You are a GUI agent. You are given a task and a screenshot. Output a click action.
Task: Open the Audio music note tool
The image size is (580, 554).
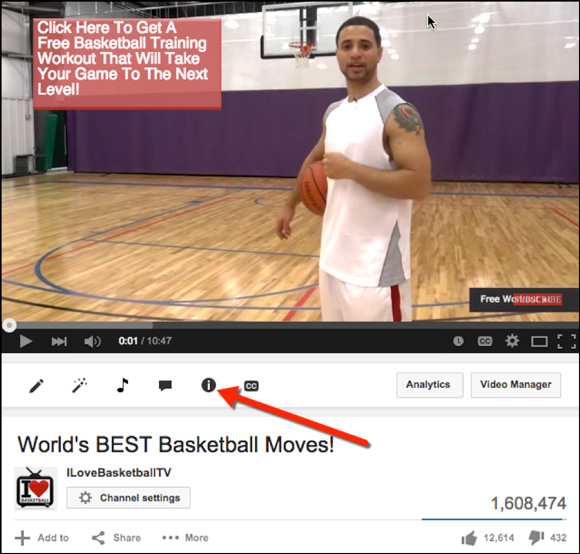(x=122, y=385)
